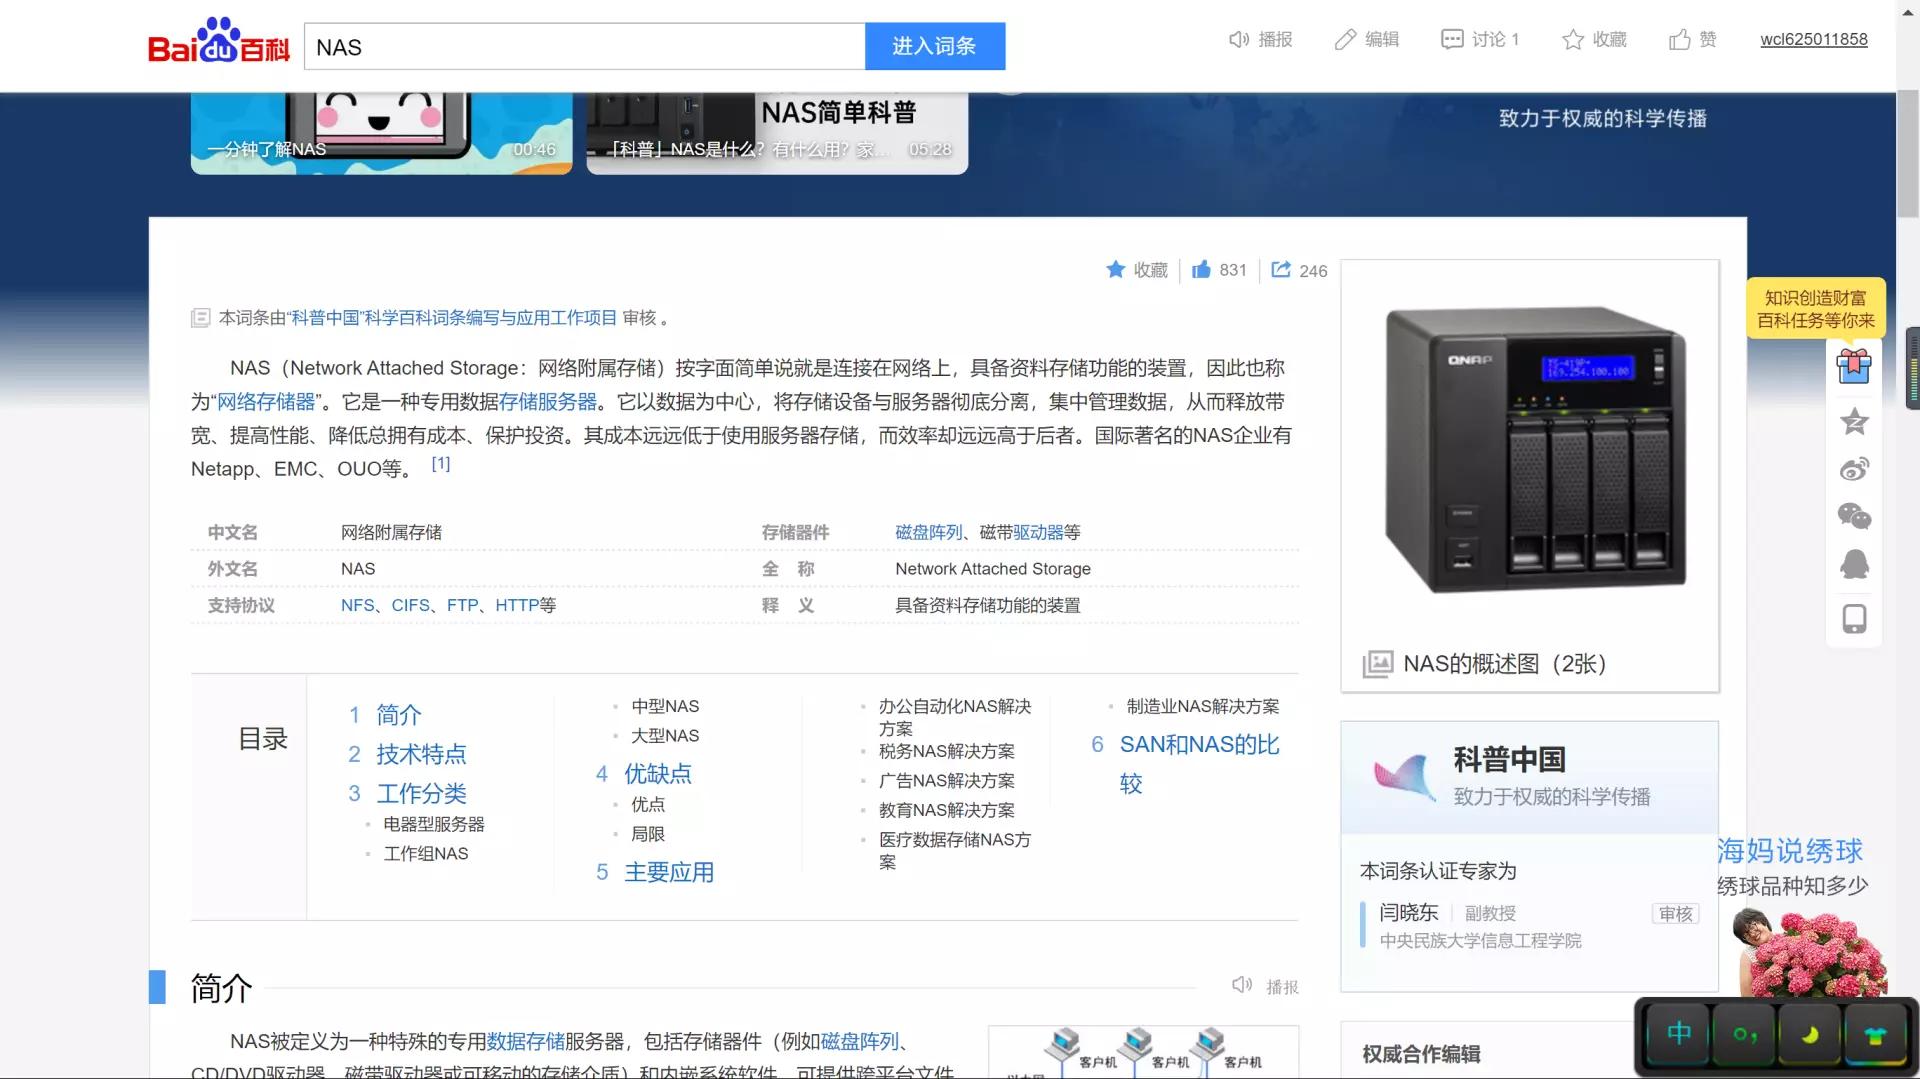Click the speaker 播报 icon beside the 简介 heading

[x=1242, y=984]
